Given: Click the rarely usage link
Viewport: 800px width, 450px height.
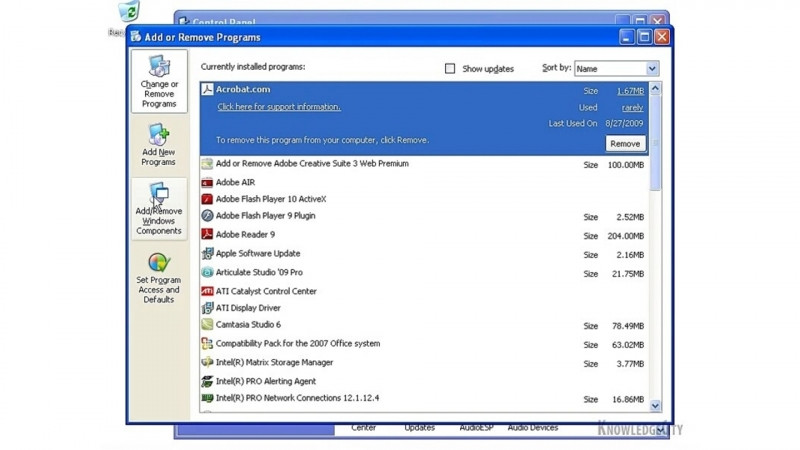Looking at the screenshot, I should coord(632,108).
